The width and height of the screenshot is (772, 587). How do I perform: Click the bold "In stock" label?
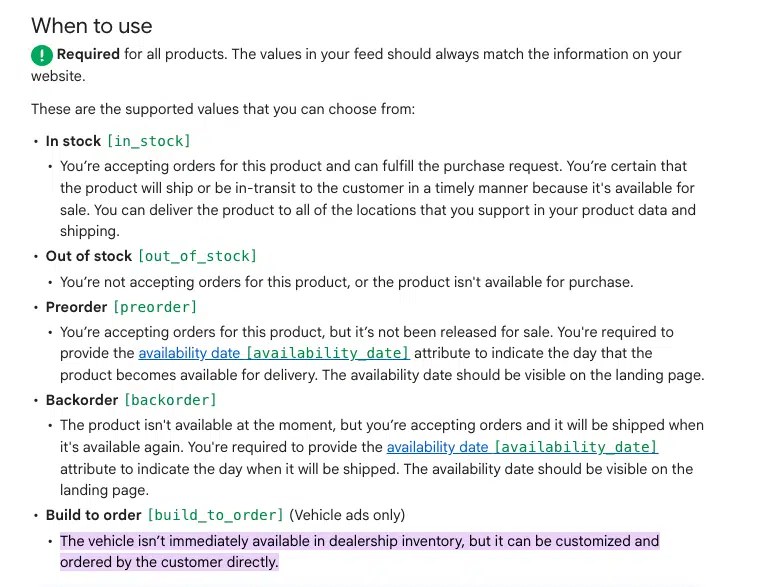point(73,141)
